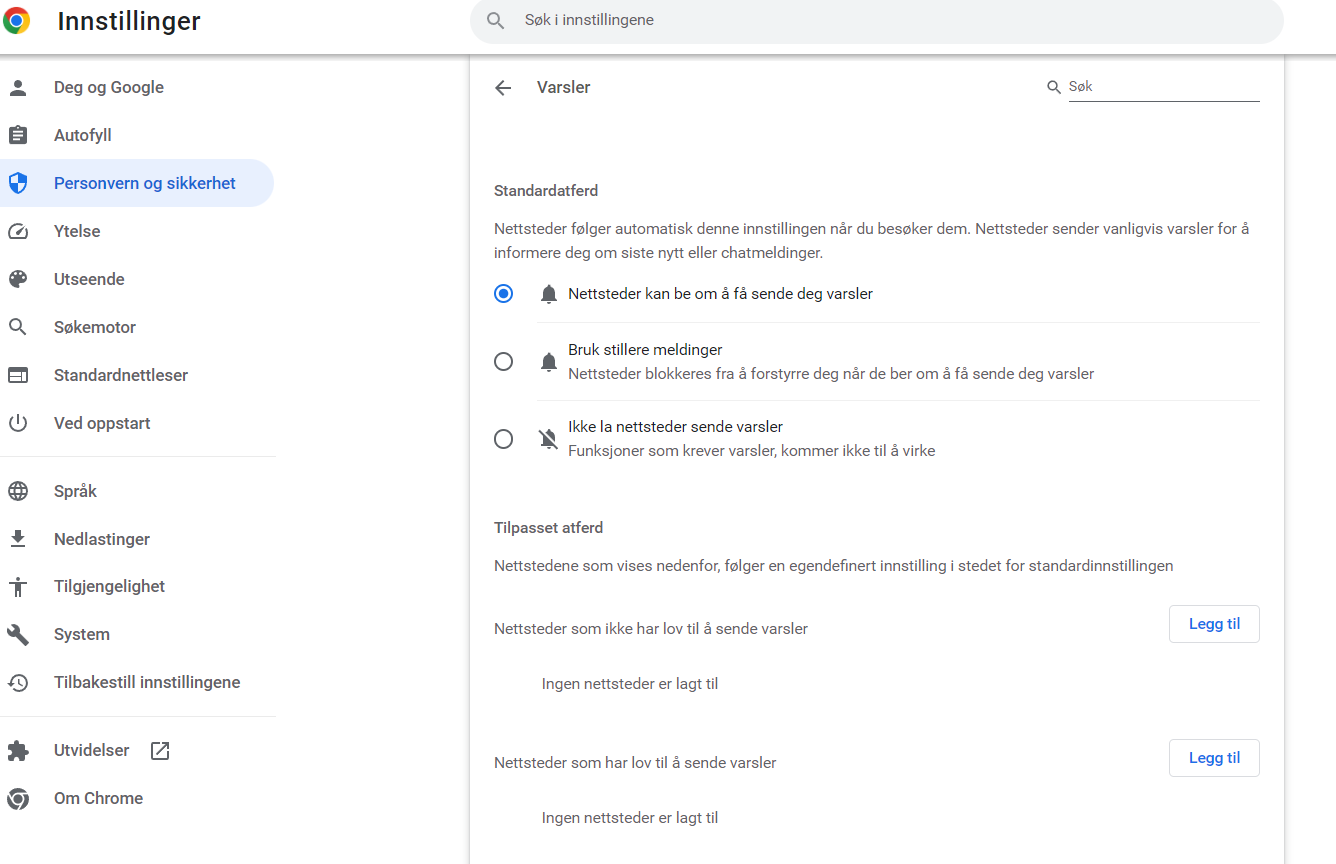Viewport: 1336px width, 864px height.
Task: Click the Utseende palette icon
Action: pos(18,279)
